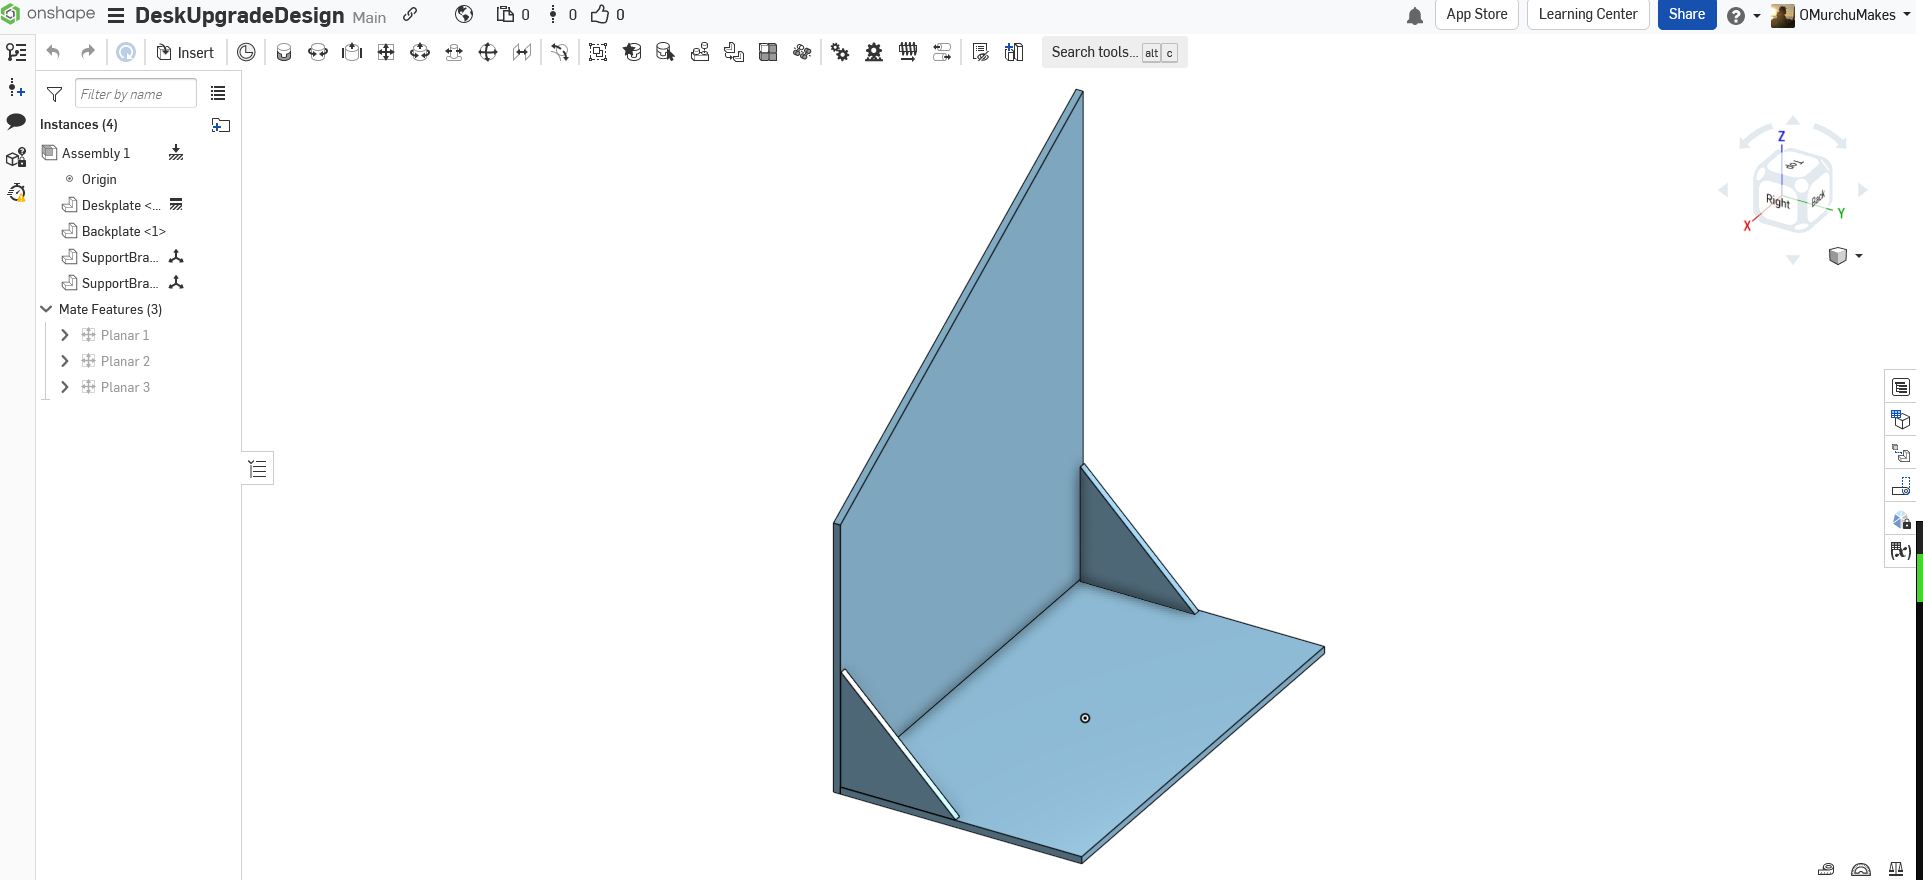
Task: Select the Slider mate tool
Action: (352, 52)
